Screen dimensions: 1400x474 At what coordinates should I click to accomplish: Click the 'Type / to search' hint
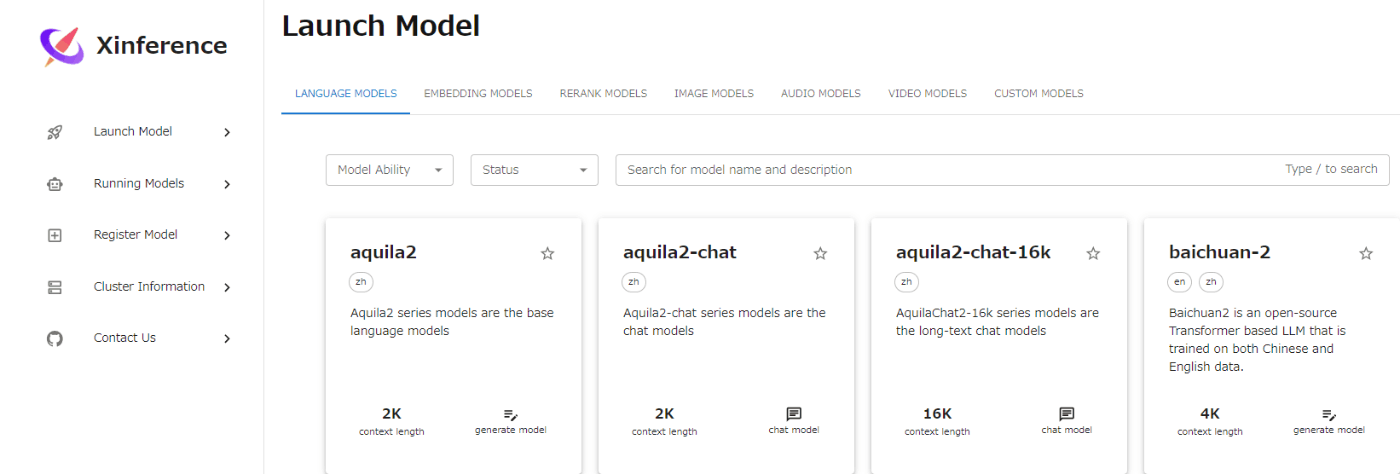pyautogui.click(x=1331, y=169)
